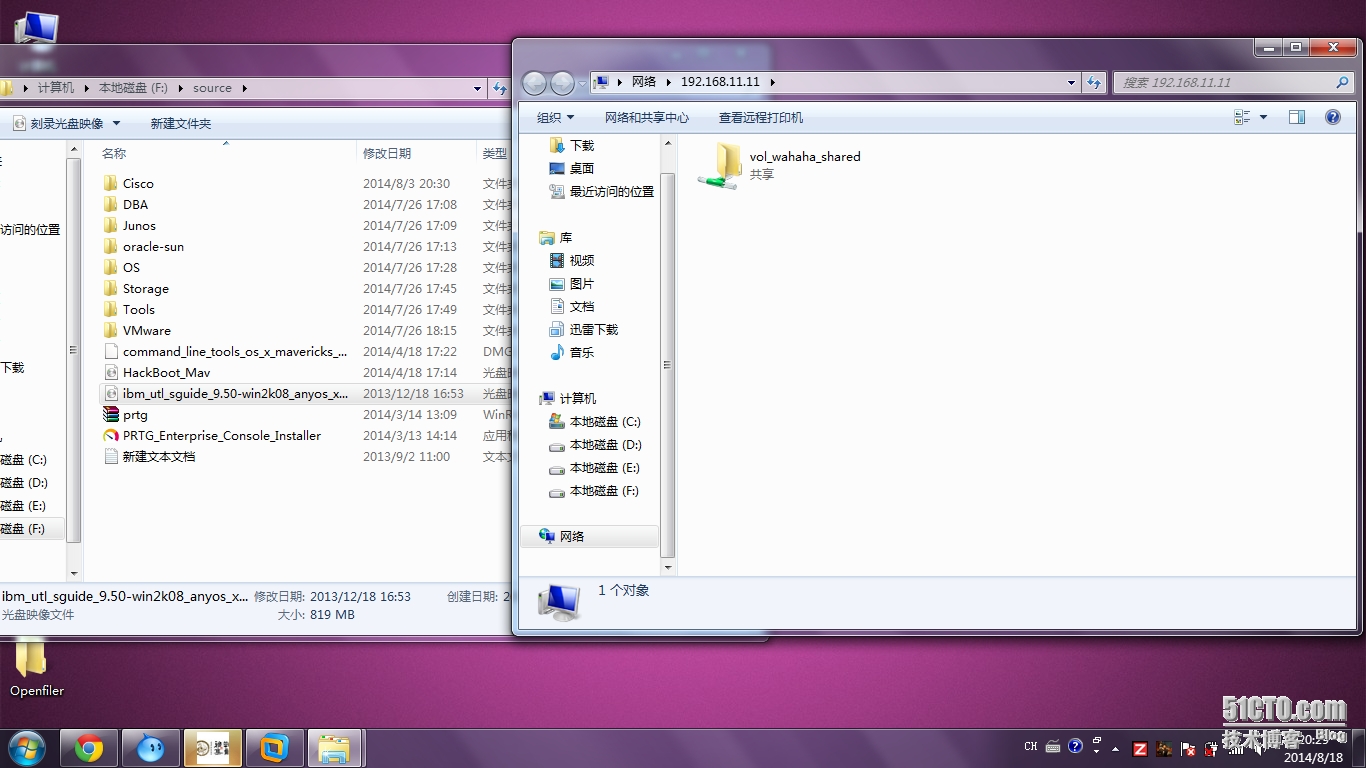Expand the view options dropdown arrow
This screenshot has height=768, width=1366.
(x=1263, y=117)
